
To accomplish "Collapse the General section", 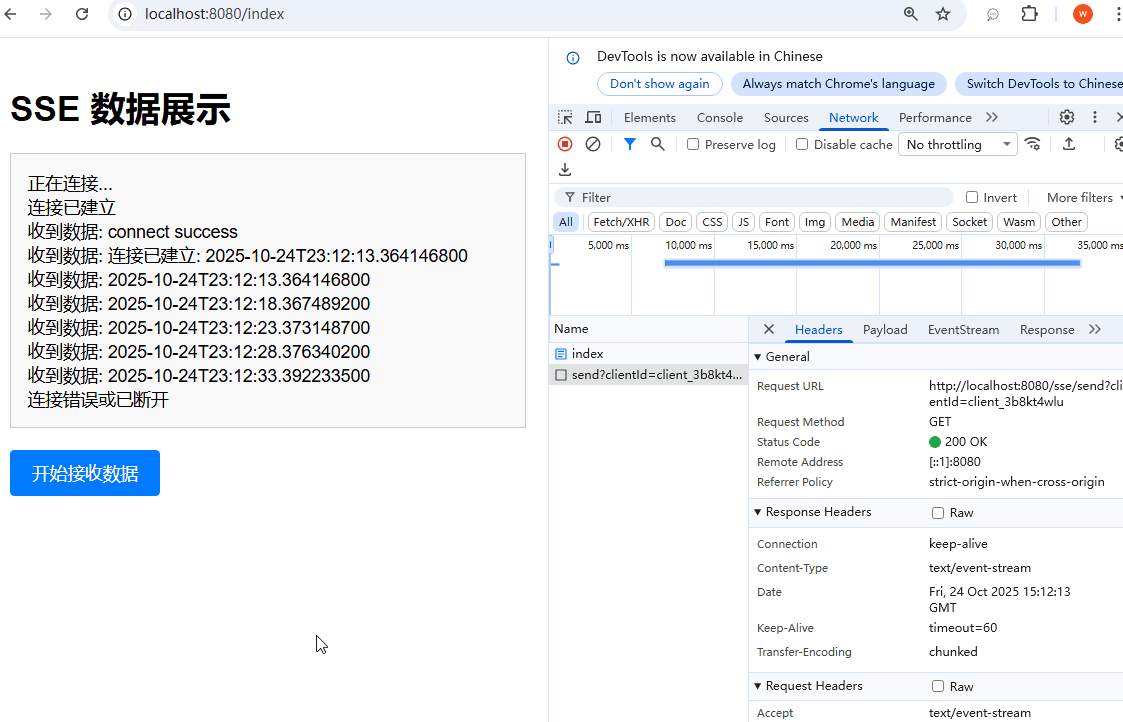I will tap(758, 357).
